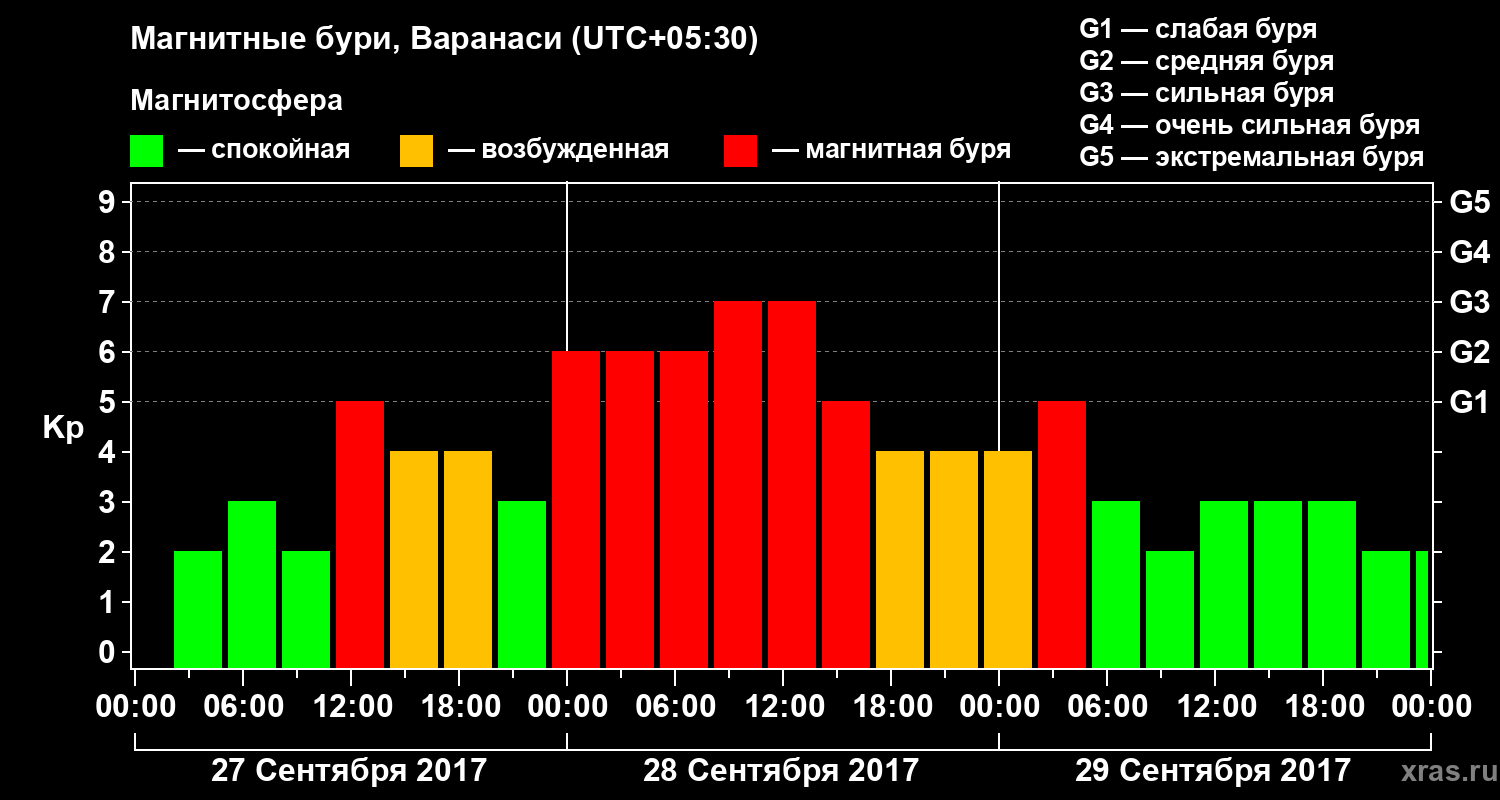Screen dimensions: 1500x800
Task: Click the red 'магнитная буря' legend swatch
Action: tap(740, 151)
